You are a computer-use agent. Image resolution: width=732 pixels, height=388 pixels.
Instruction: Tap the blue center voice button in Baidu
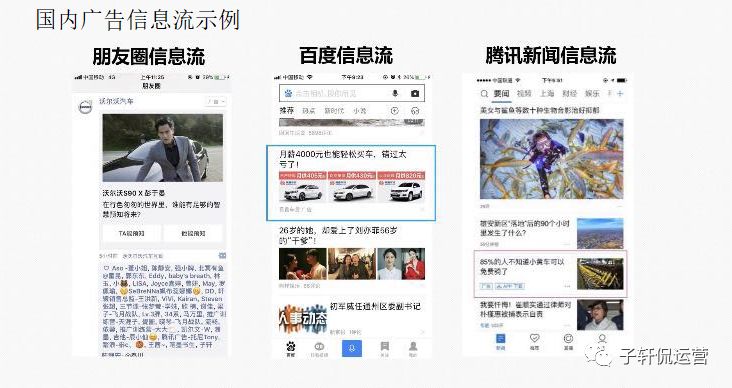352,348
